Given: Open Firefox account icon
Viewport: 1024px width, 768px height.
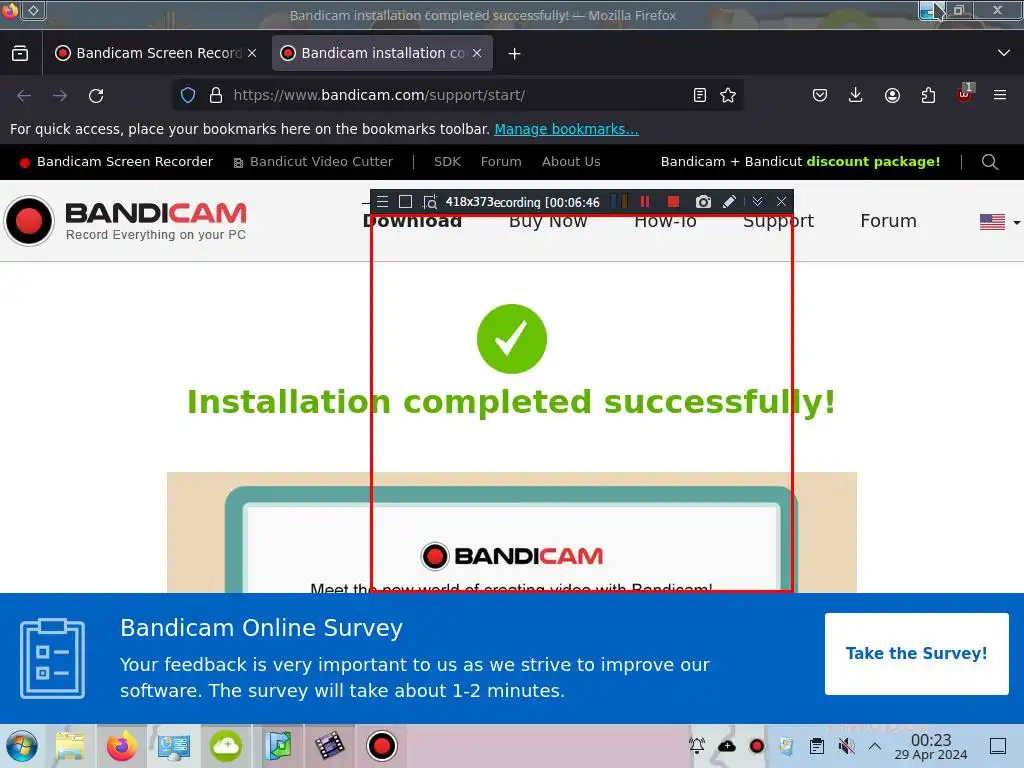Looking at the screenshot, I should (892, 95).
